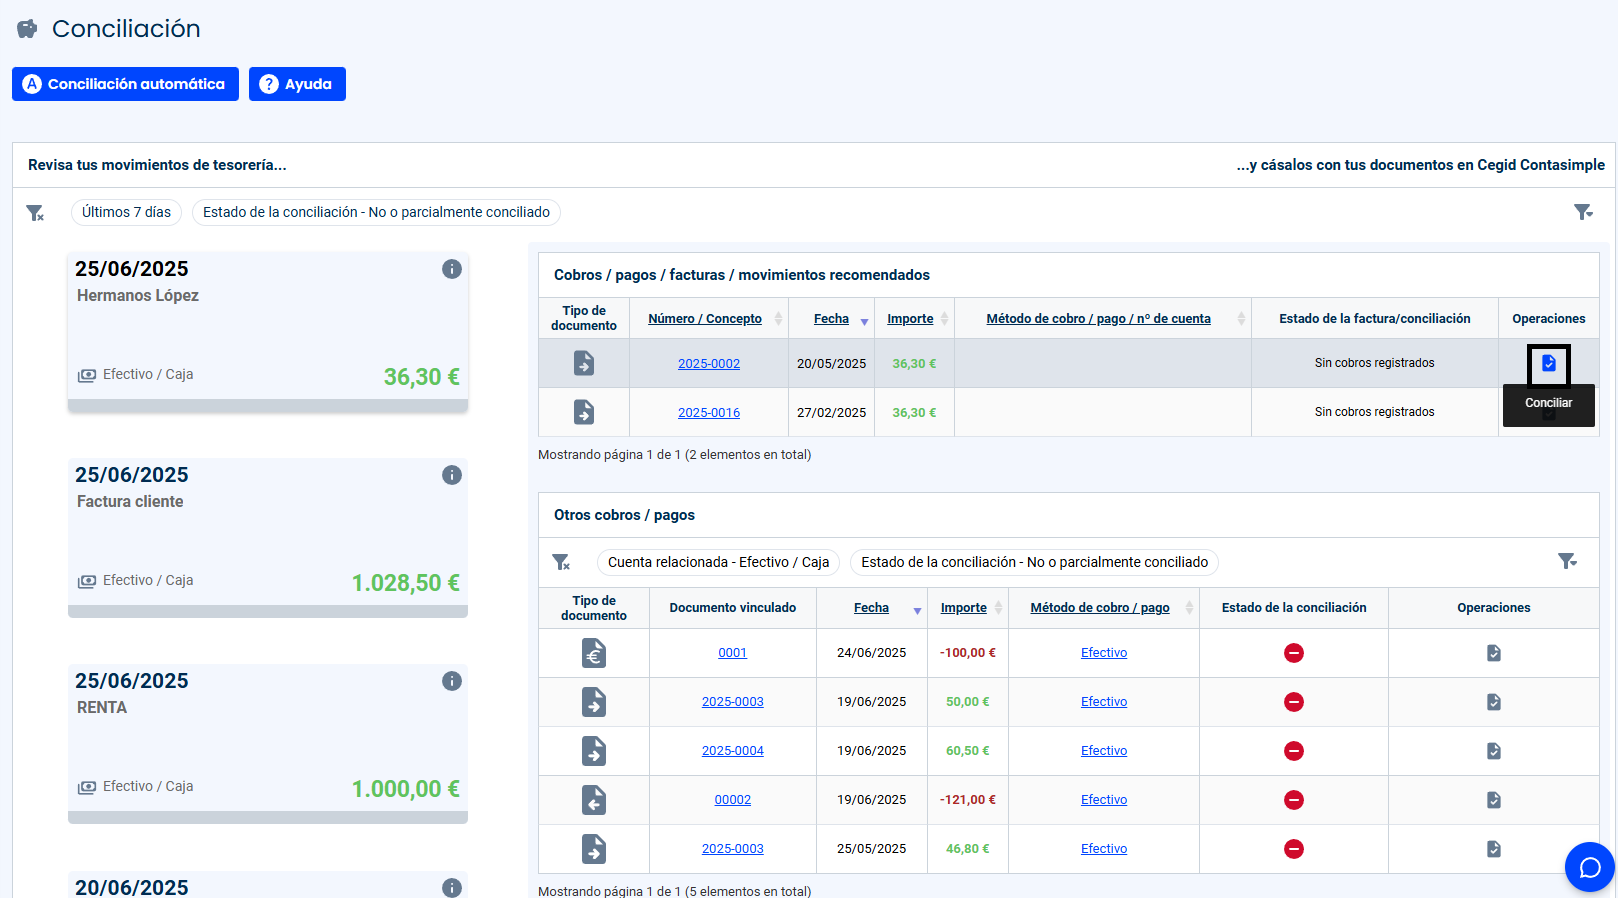
Task: Clear filters in Otros cobros / pagos
Action: click(561, 563)
